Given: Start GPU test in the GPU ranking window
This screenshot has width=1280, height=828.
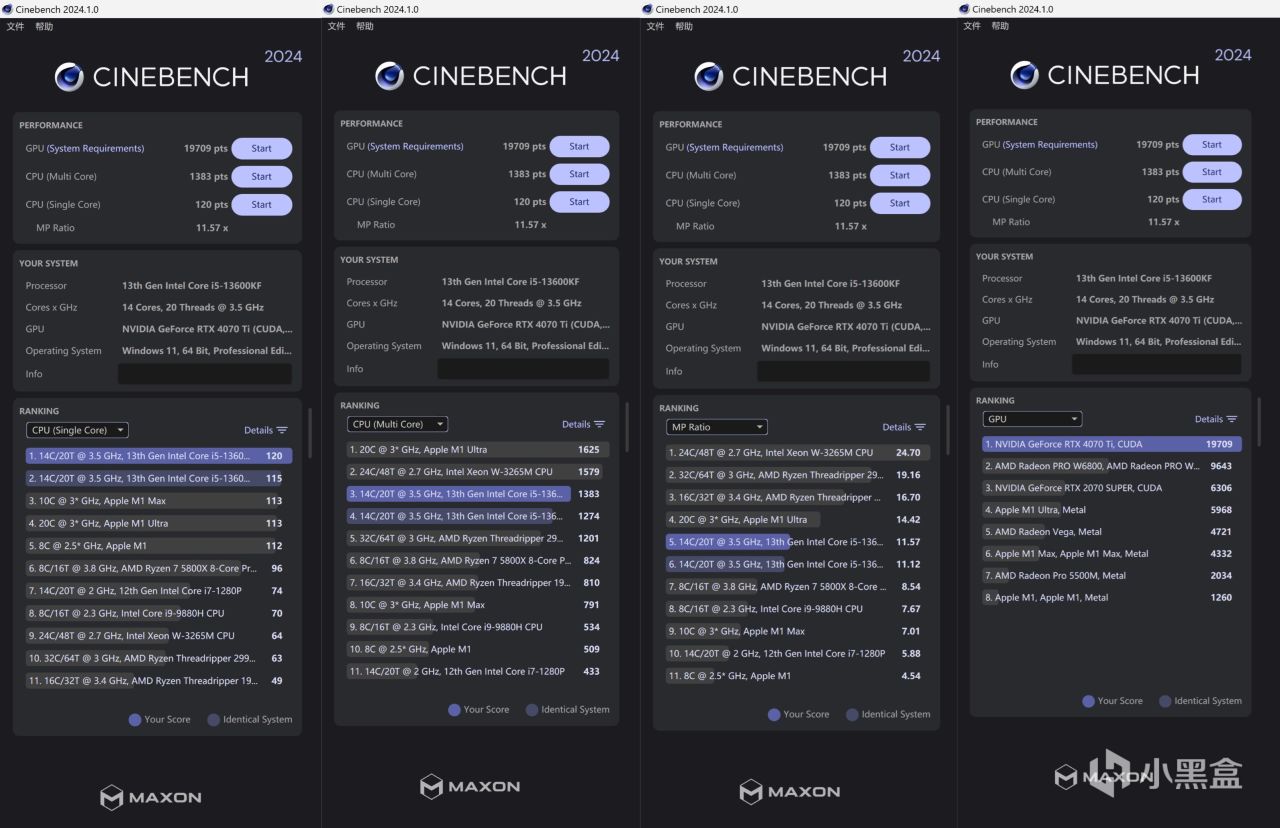Looking at the screenshot, I should (x=1212, y=144).
